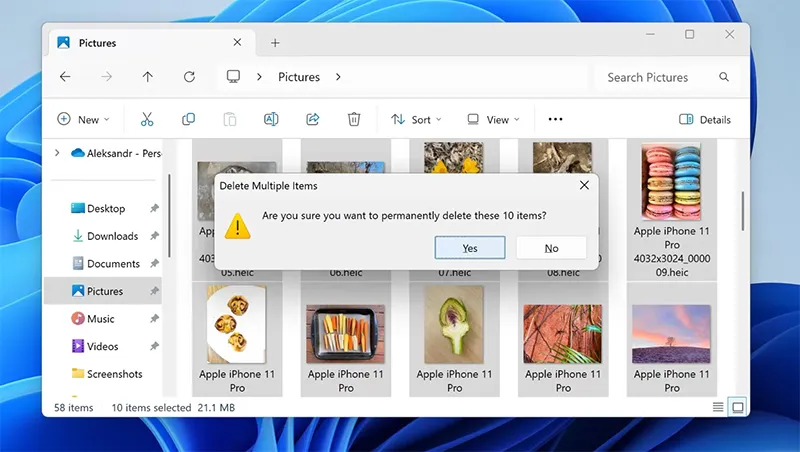The width and height of the screenshot is (800, 452).
Task: Click the navigation pane scrollbar
Action: (x=169, y=215)
